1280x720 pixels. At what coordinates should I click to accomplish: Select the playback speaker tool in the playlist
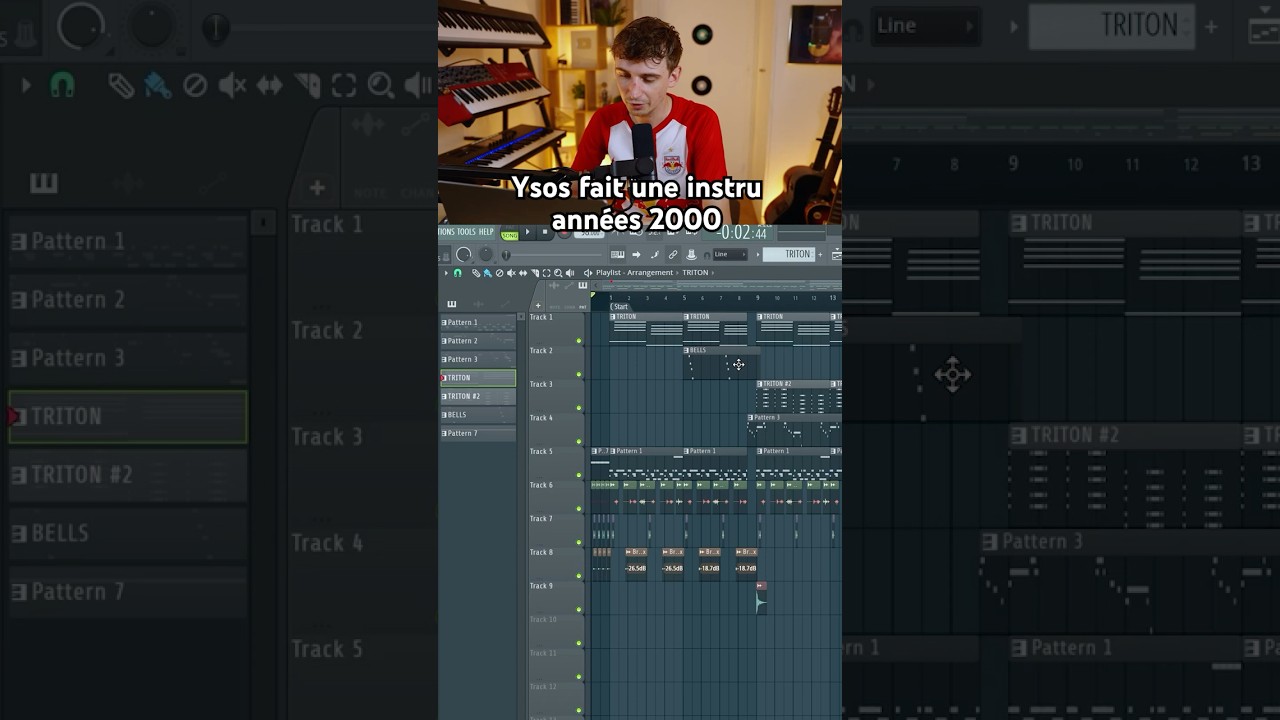[570, 273]
